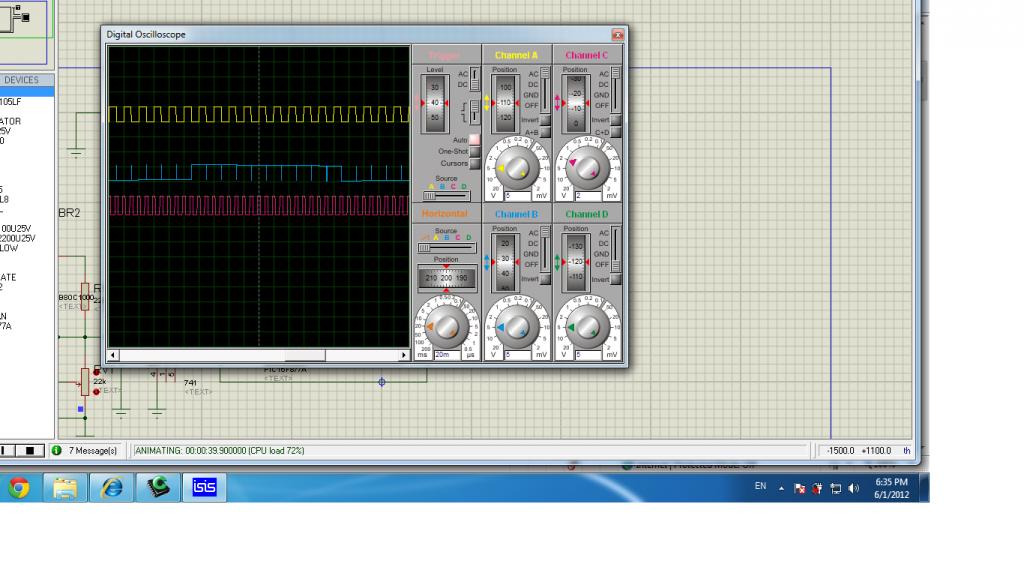Click the Horizontal timebase dial knob
Viewport: 1024px width, 576px height.
[446, 325]
